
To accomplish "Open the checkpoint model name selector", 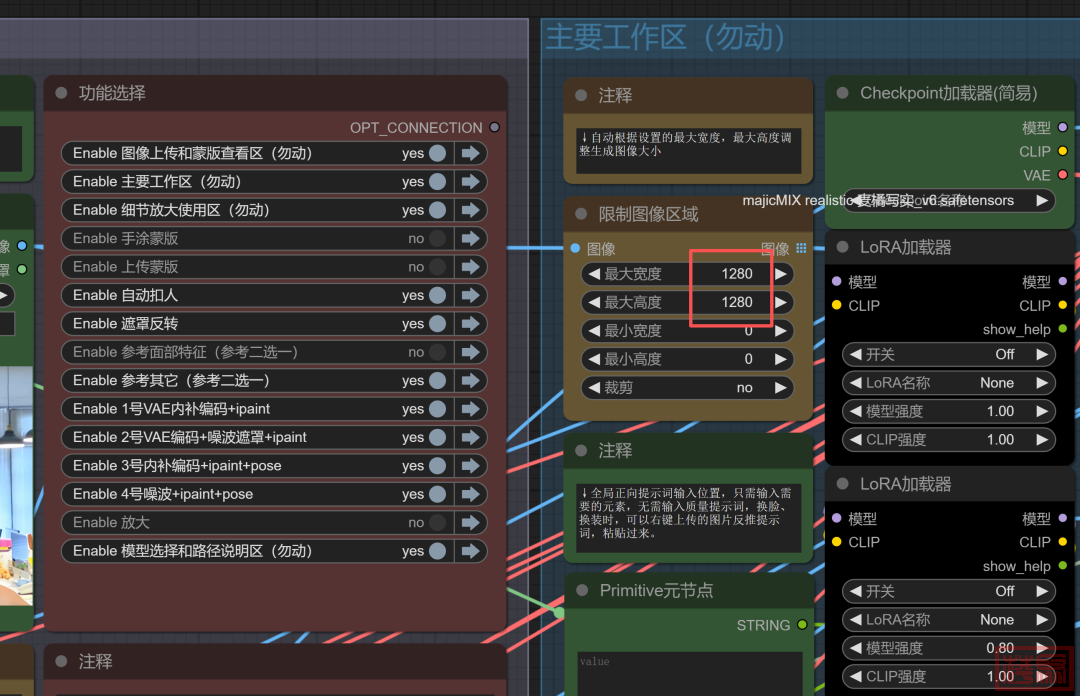I will coord(947,201).
